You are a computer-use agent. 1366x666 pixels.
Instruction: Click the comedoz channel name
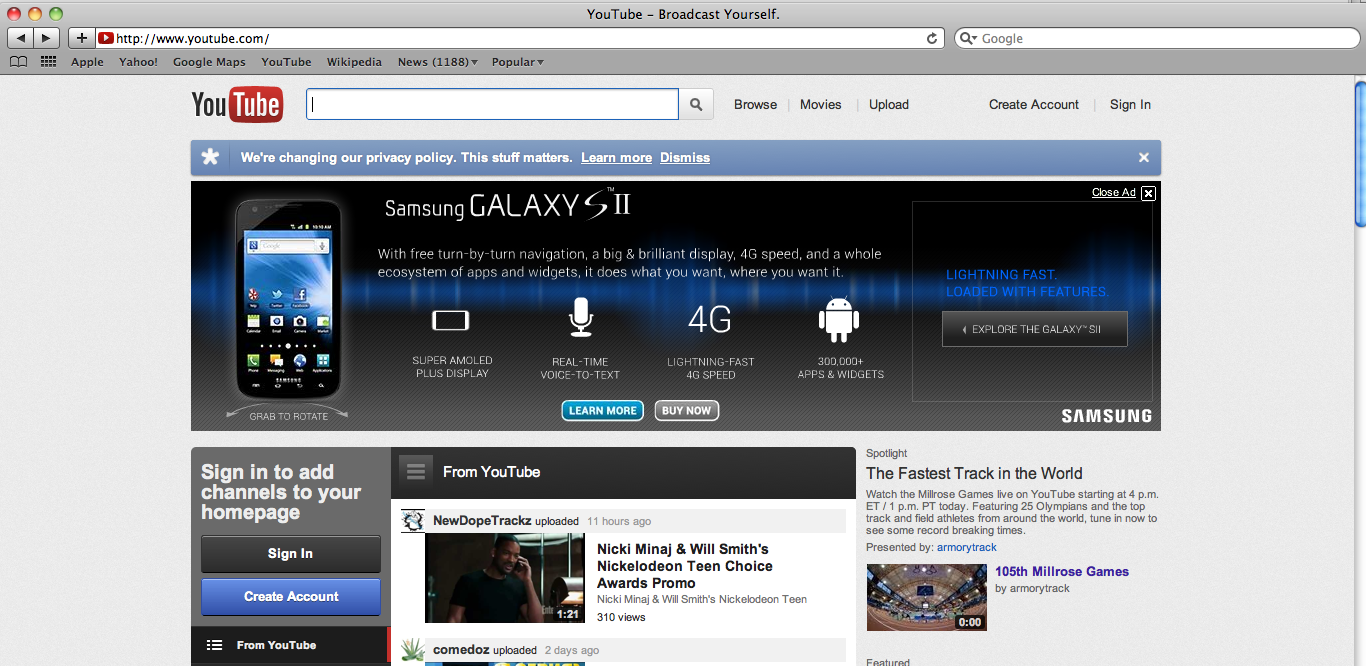461,650
